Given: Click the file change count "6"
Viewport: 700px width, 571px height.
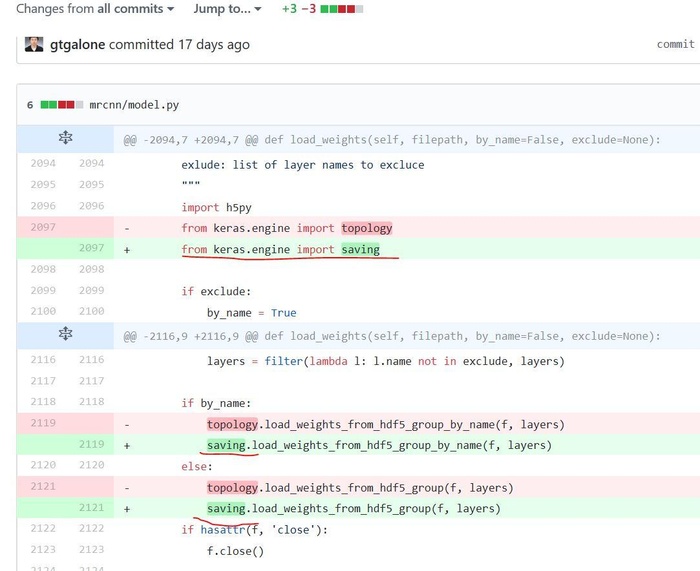Looking at the screenshot, I should coord(30,105).
